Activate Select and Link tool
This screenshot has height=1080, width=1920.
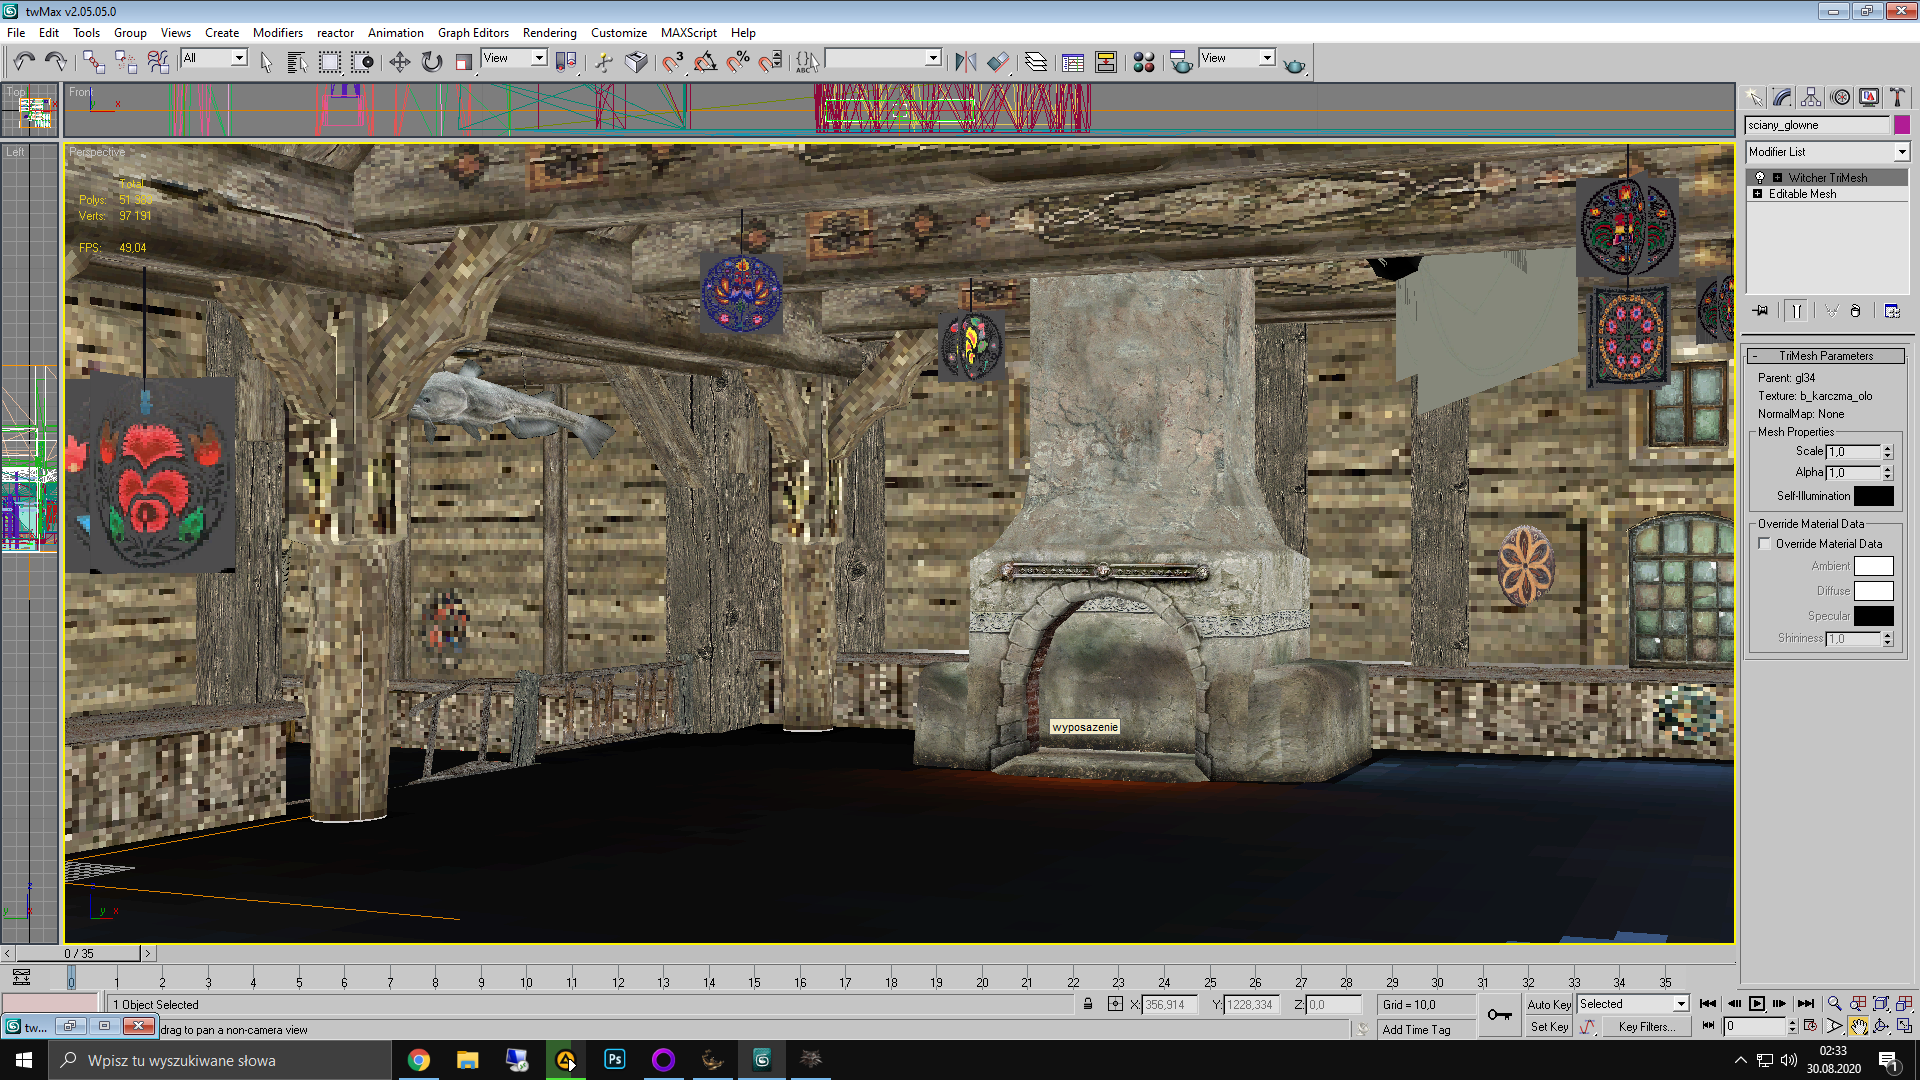[93, 62]
